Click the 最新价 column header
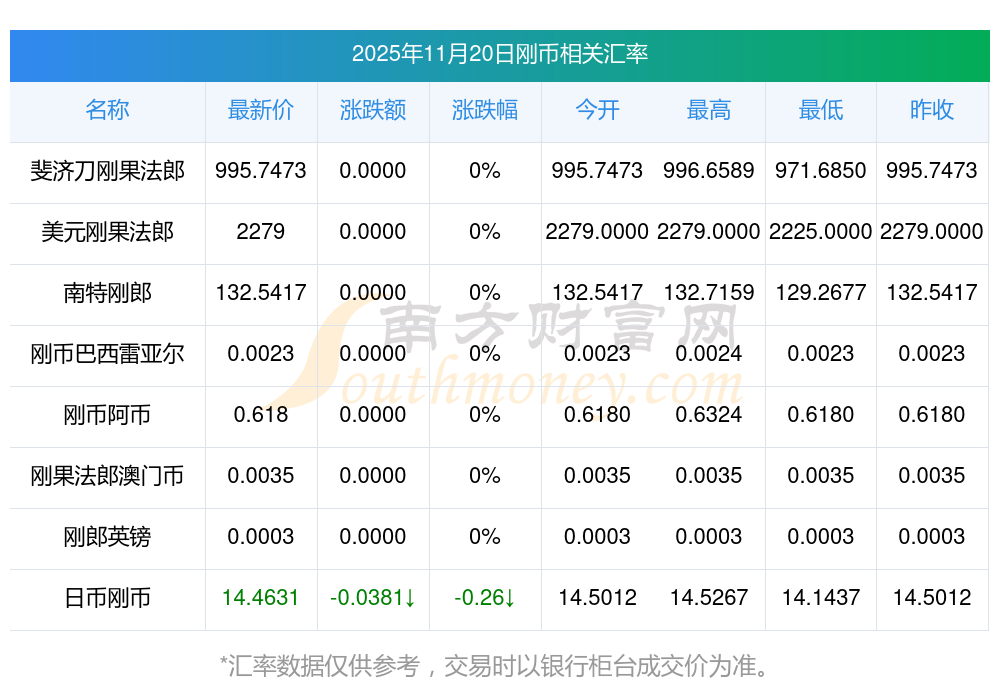This screenshot has height=697, width=1000. pyautogui.click(x=261, y=110)
